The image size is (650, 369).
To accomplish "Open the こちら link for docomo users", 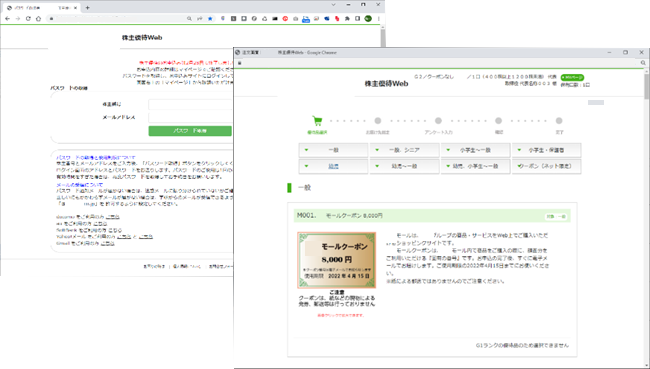I will coord(113,217).
